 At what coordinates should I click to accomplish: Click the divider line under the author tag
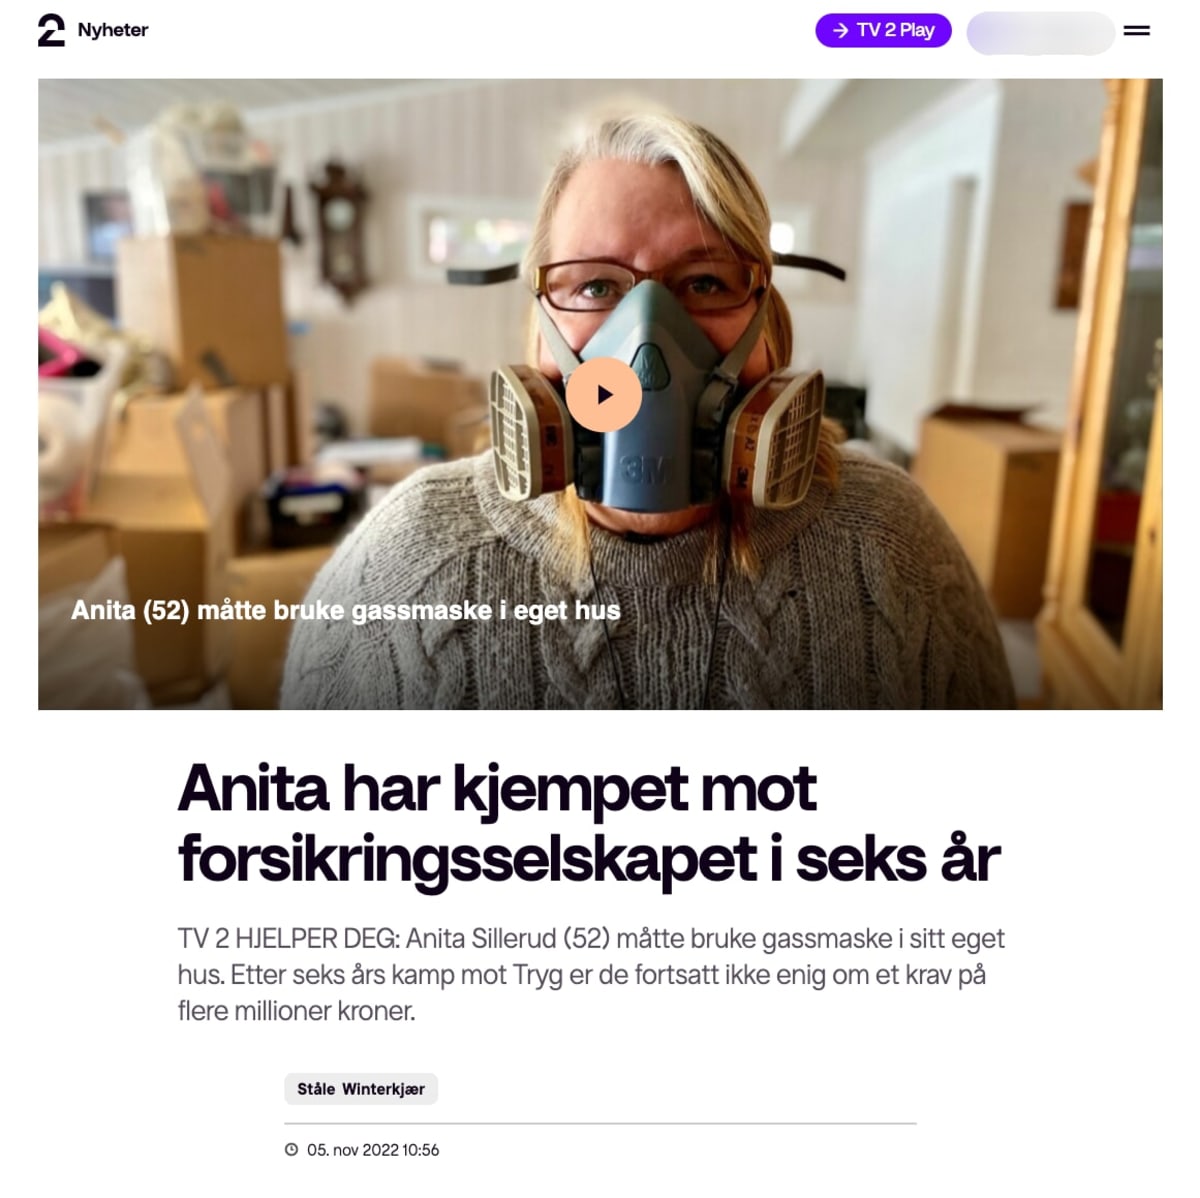(600, 1123)
